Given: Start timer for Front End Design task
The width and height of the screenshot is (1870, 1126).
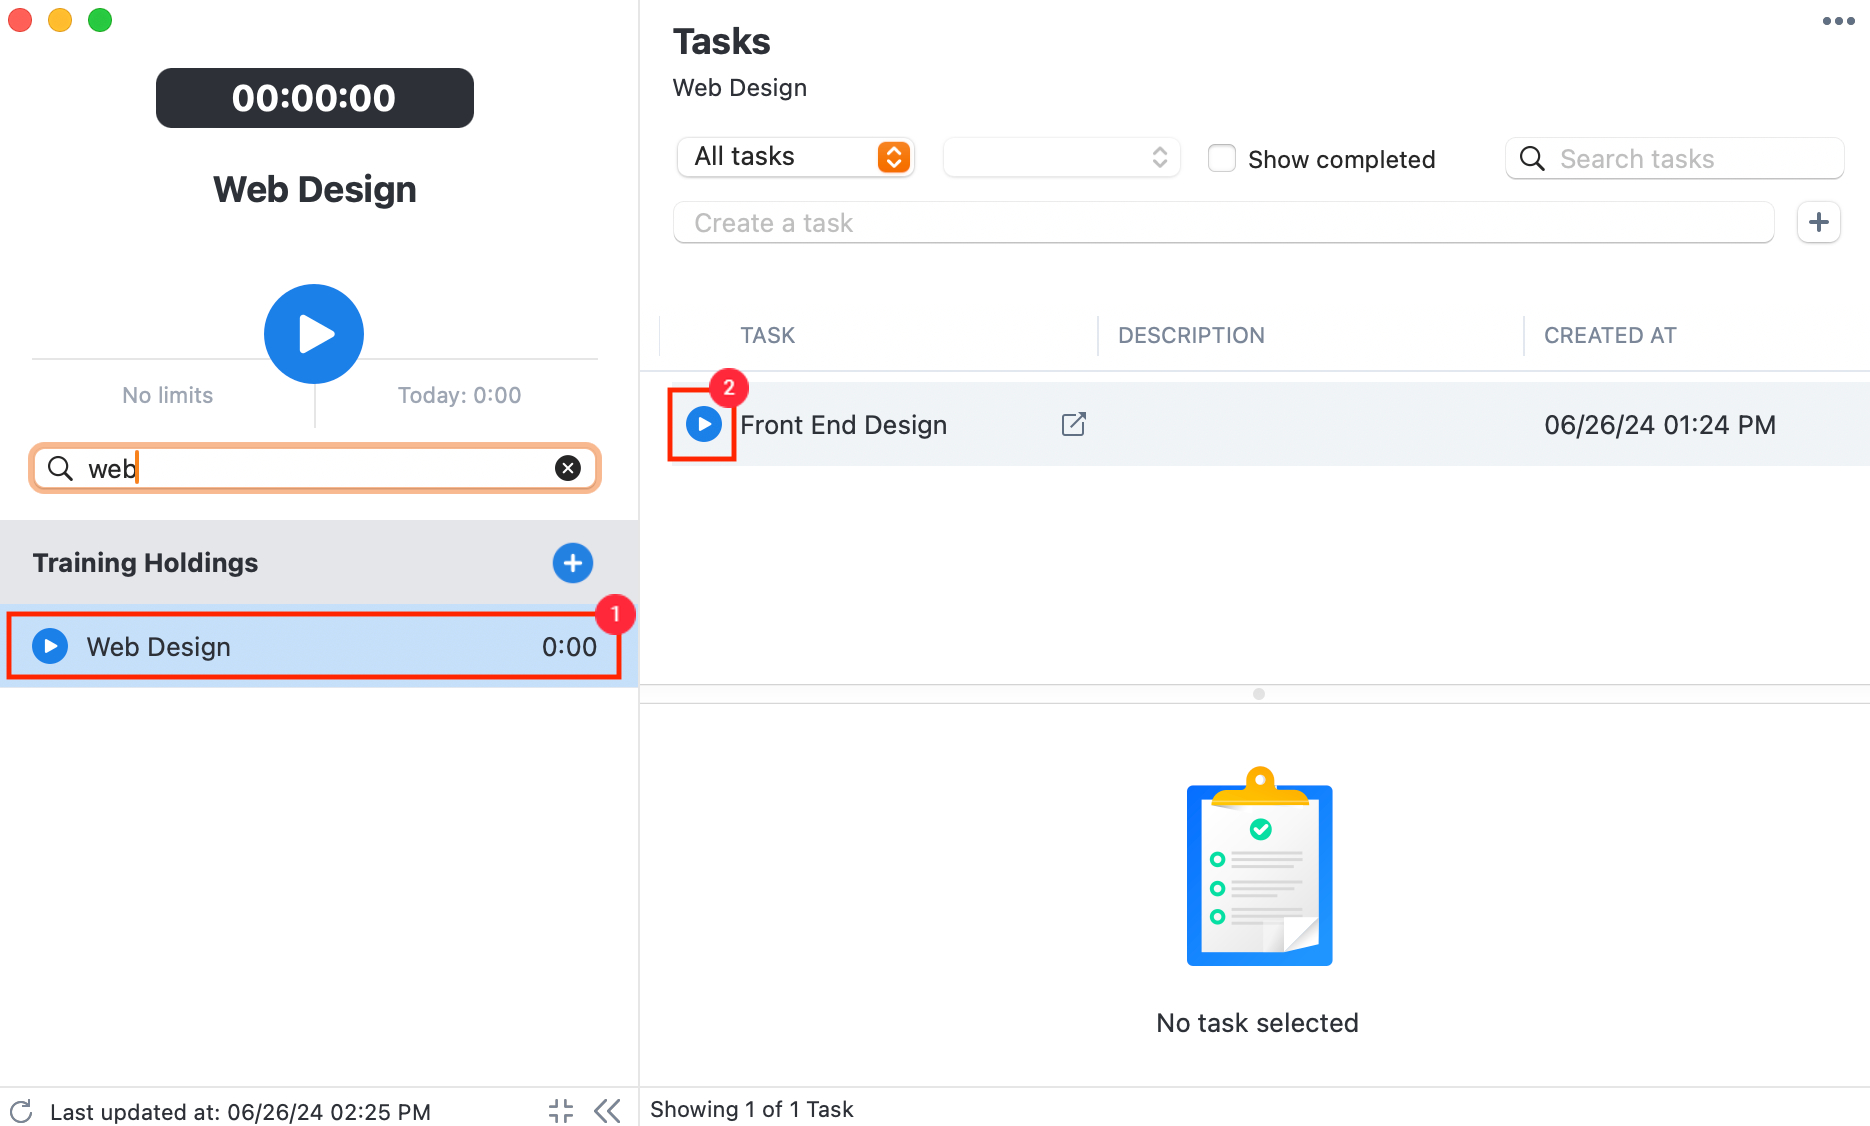Looking at the screenshot, I should 702,424.
